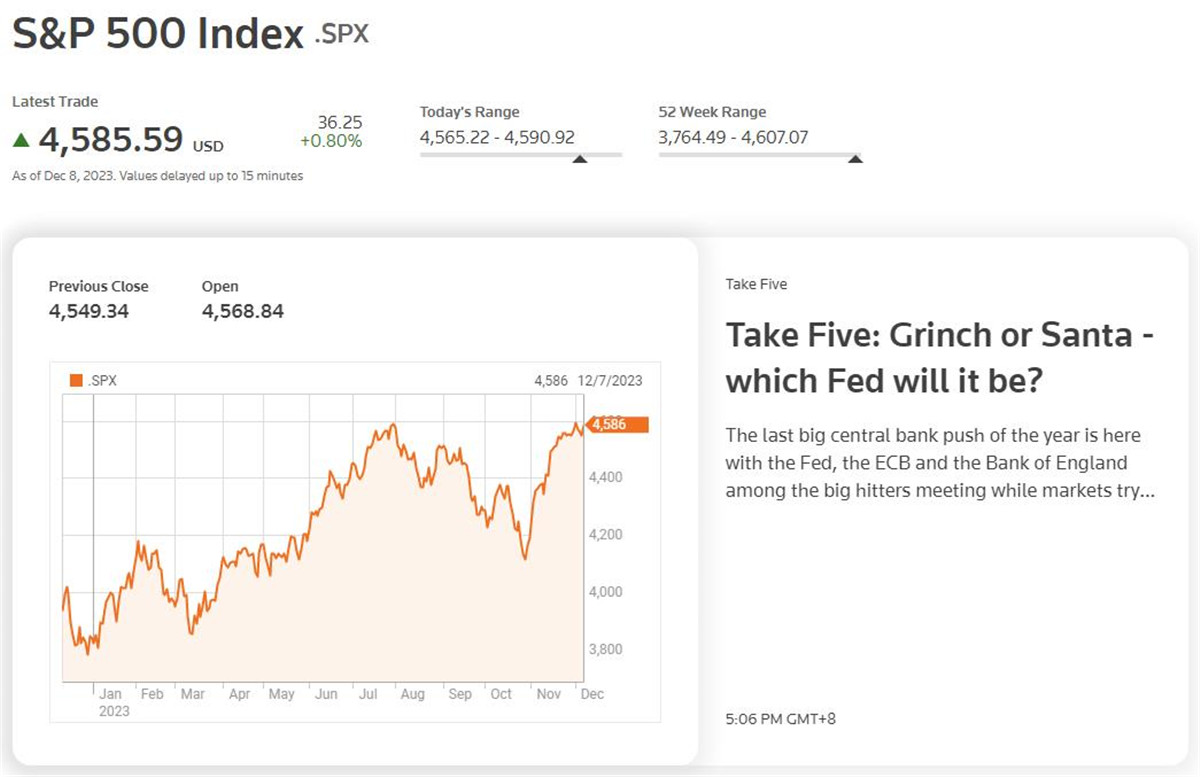Open the Grinch or Santa Fed headline
The height and width of the screenshot is (777, 1200).
pyautogui.click(x=940, y=357)
